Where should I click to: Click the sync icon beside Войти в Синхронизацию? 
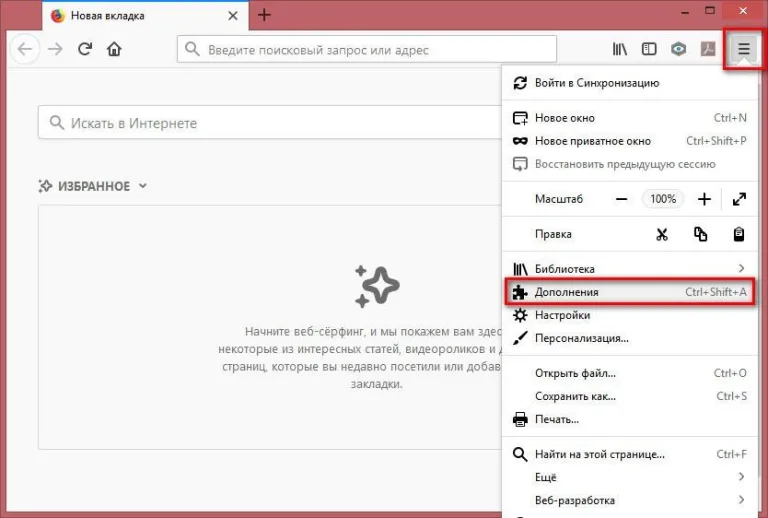pyautogui.click(x=520, y=83)
